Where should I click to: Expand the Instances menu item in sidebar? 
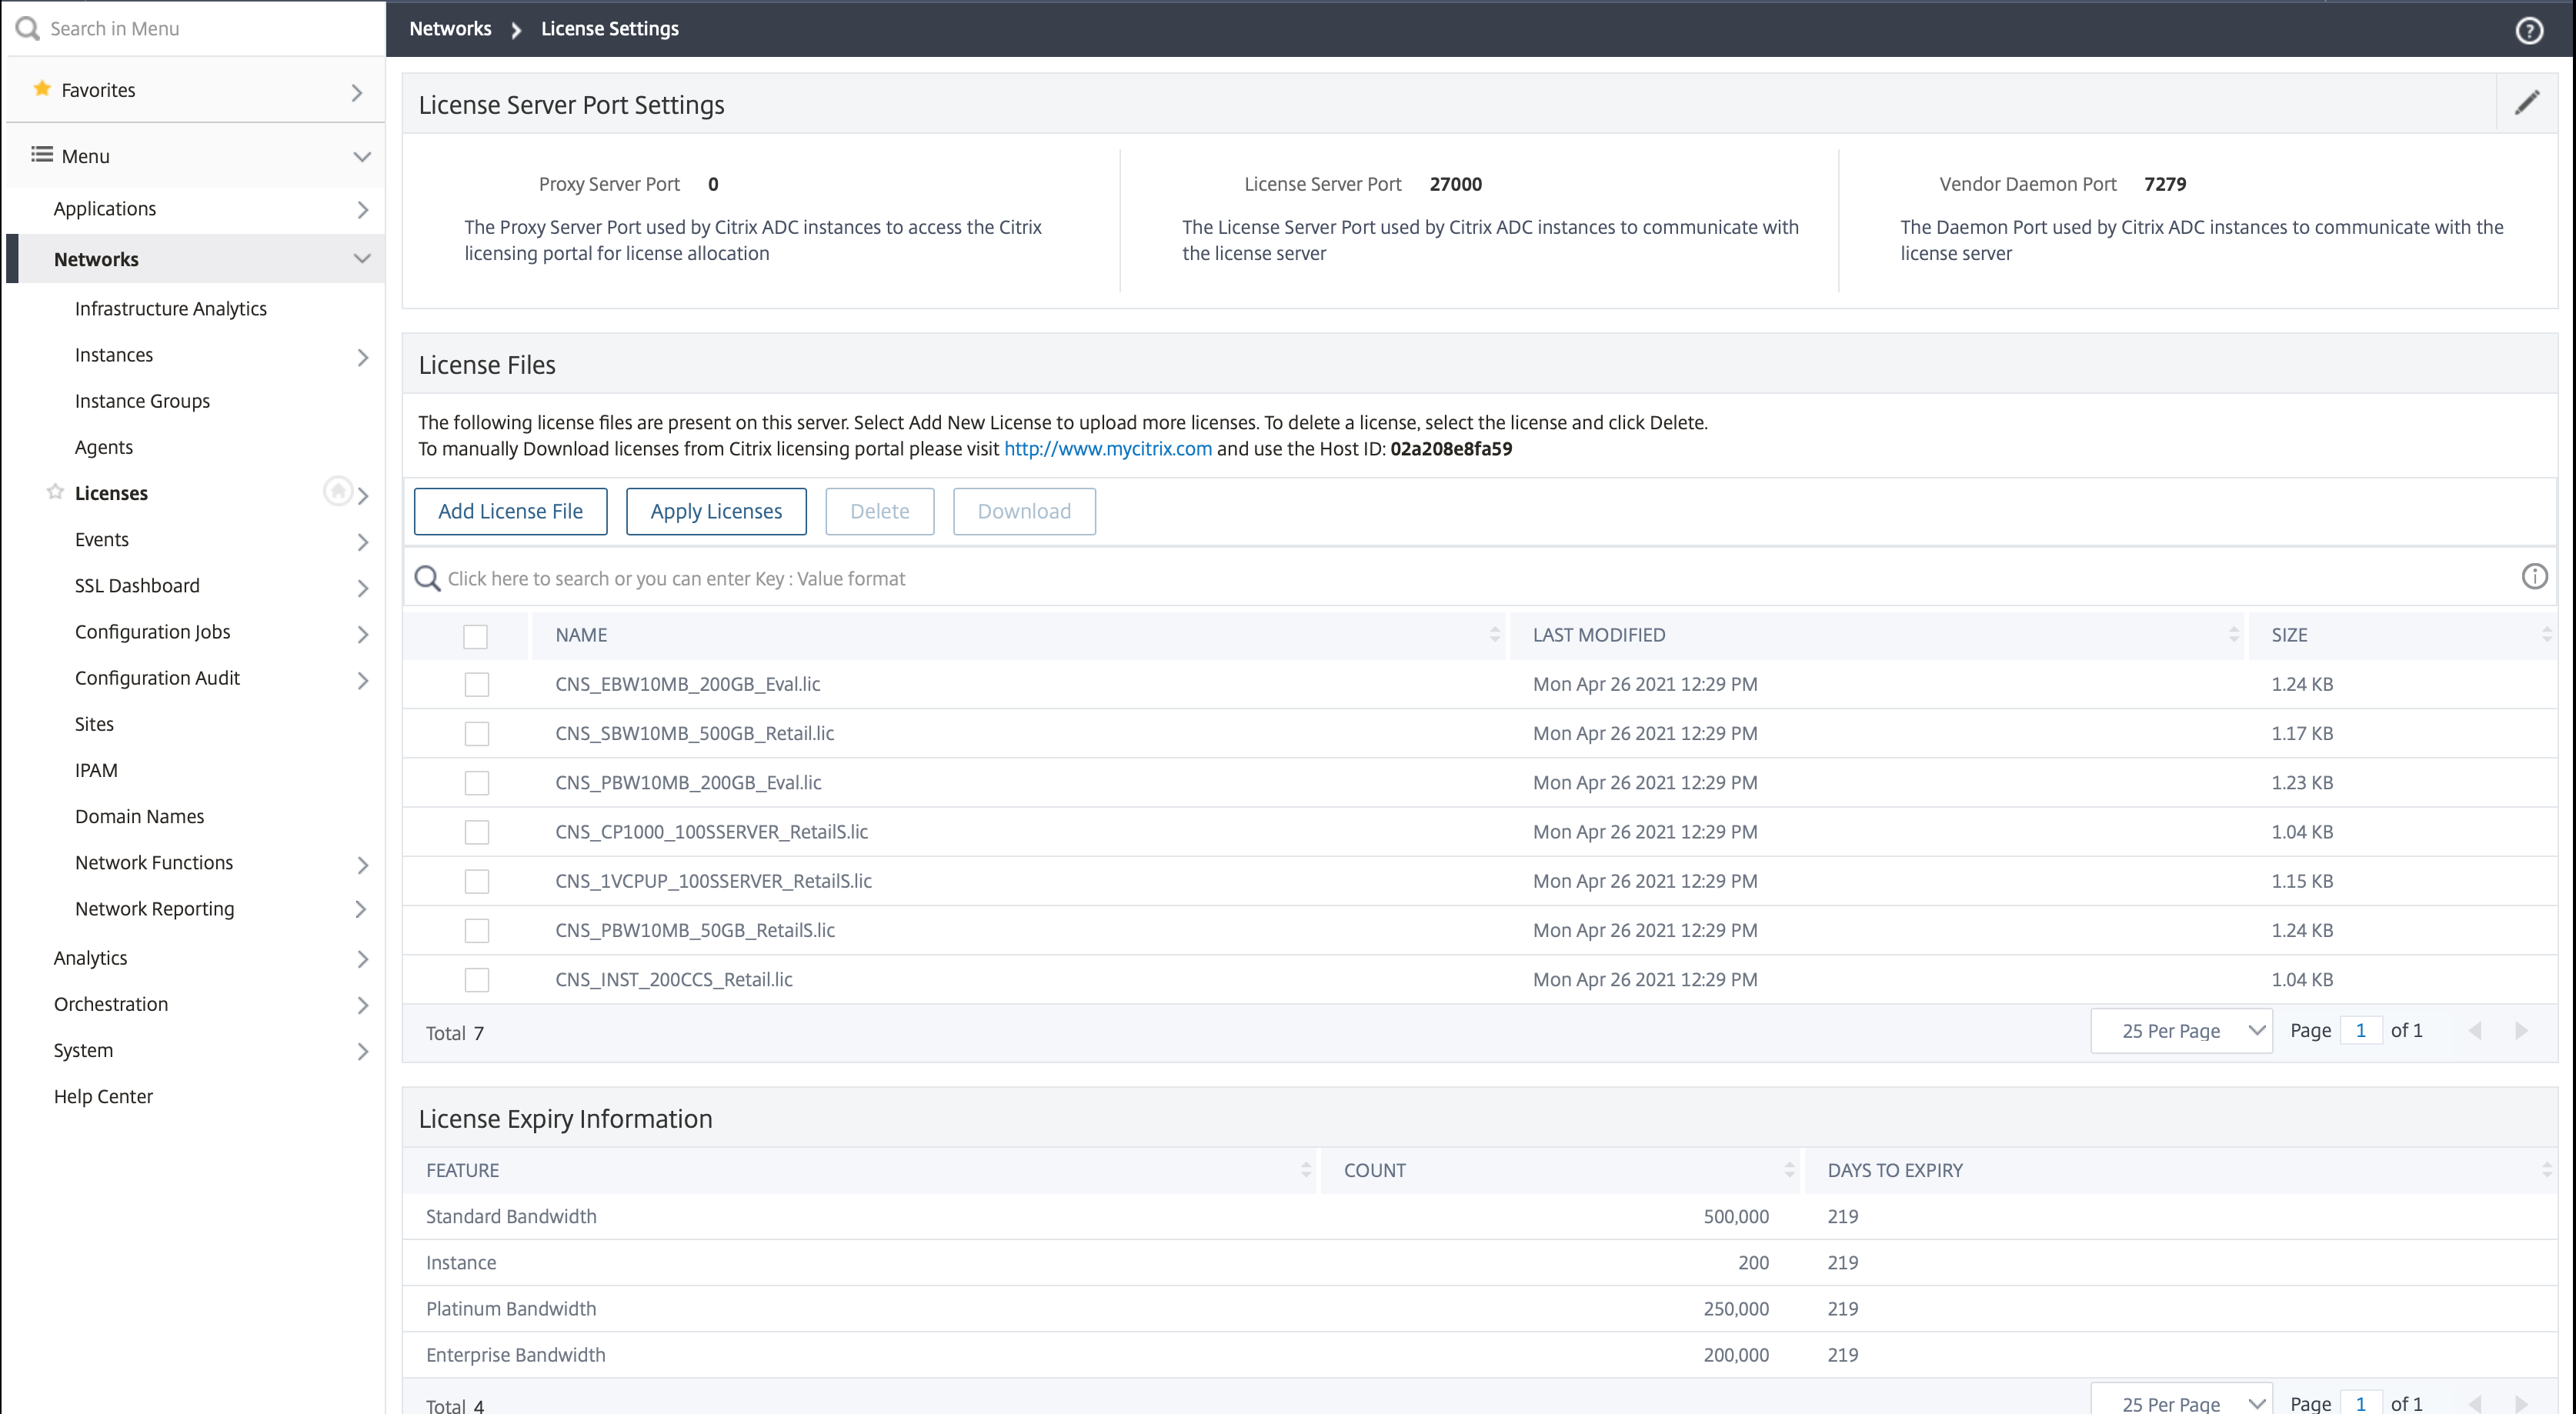[x=362, y=357]
